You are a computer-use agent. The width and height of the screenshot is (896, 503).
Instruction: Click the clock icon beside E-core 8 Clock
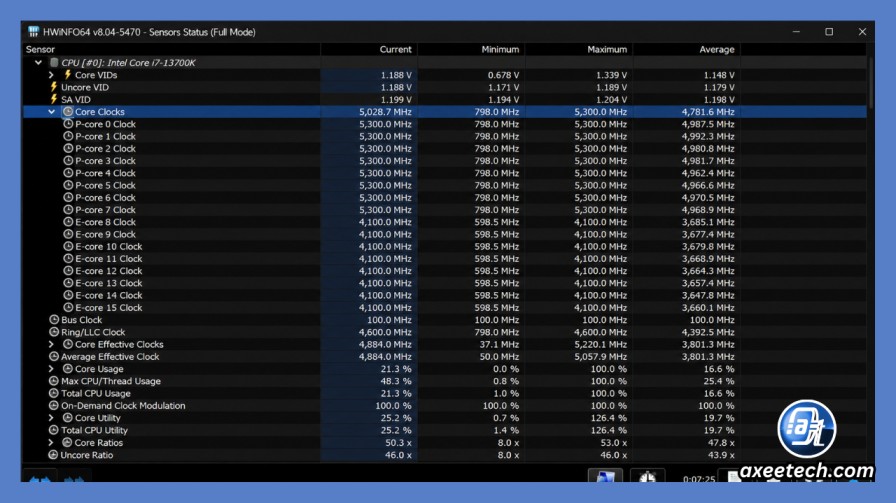point(68,222)
